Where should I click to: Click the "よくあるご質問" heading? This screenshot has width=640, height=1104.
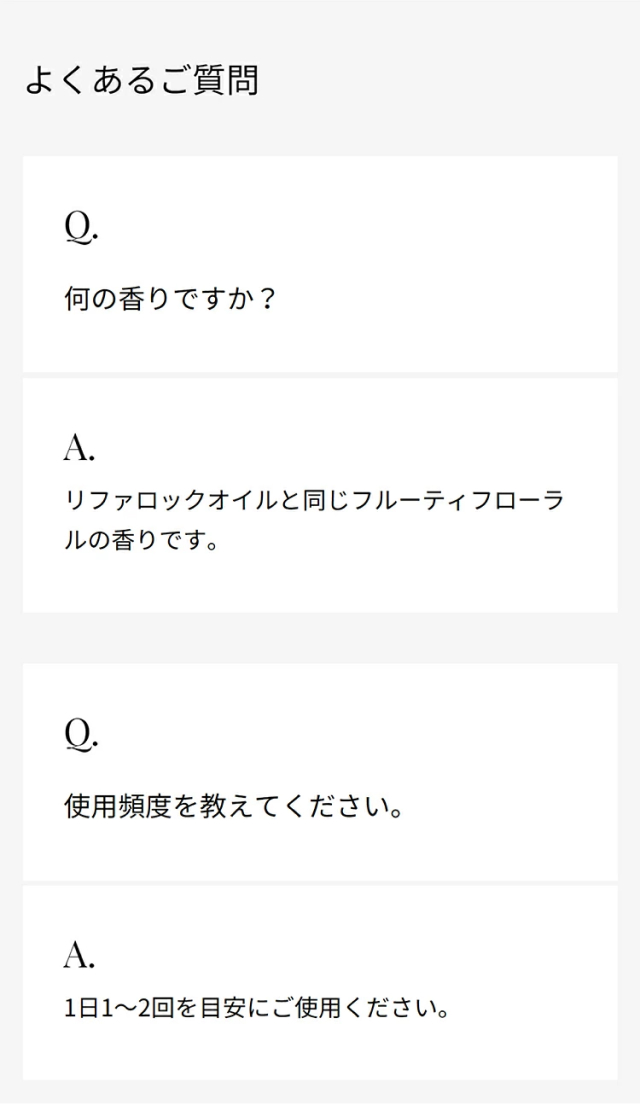pos(141,80)
